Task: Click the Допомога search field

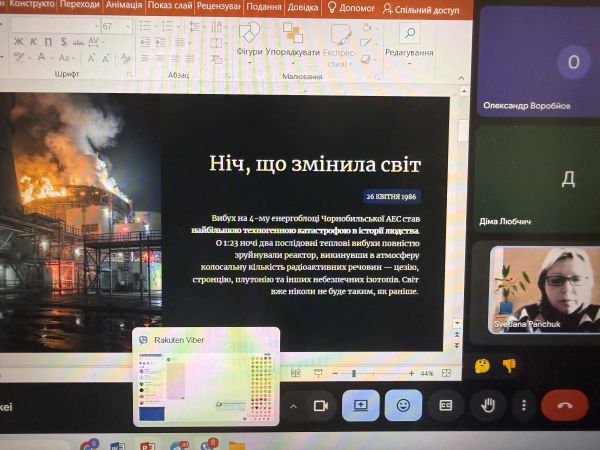Action: 351,8
